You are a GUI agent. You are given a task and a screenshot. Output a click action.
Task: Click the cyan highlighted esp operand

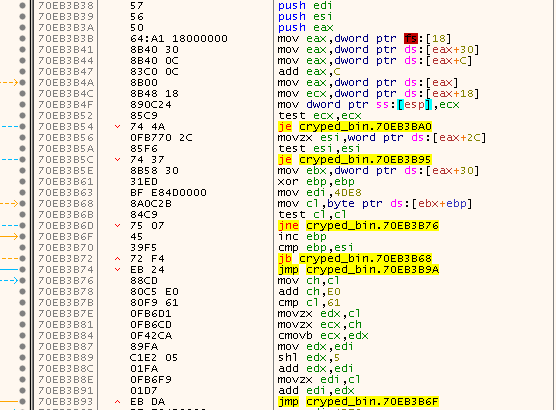pyautogui.click(x=414, y=105)
